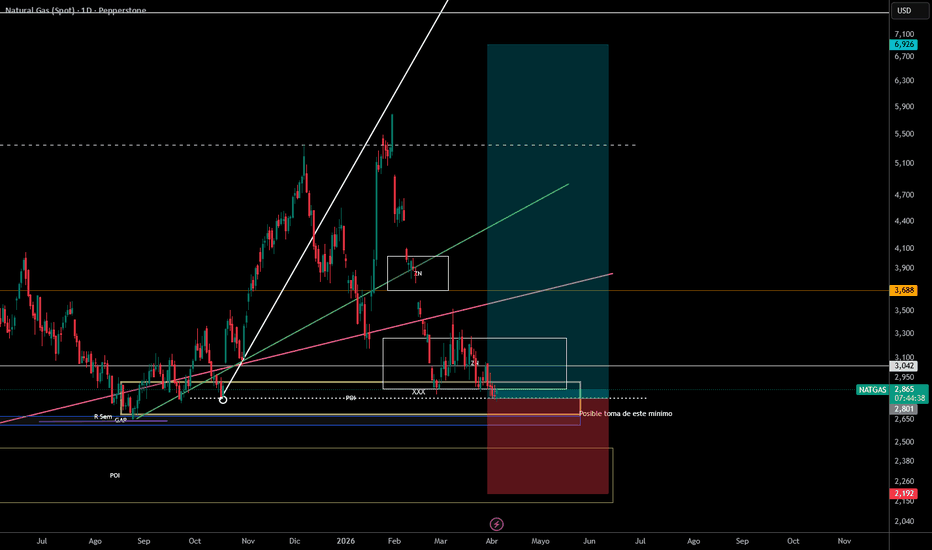
Task: Click the 07:44:38 bar countdown
Action: click(909, 398)
